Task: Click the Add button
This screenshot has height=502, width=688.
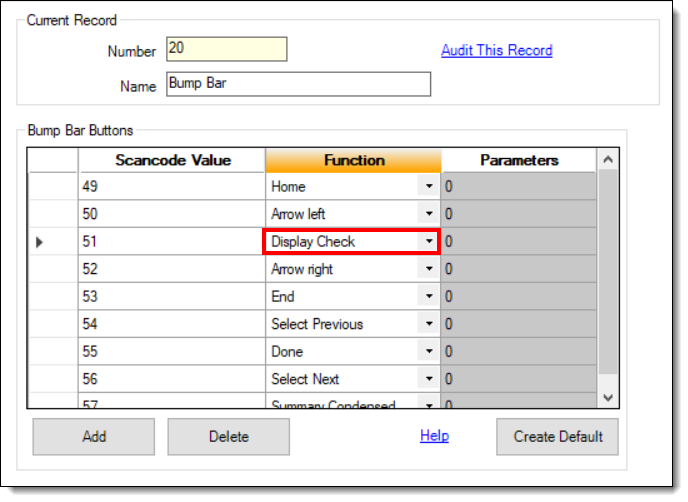Action: pos(93,437)
